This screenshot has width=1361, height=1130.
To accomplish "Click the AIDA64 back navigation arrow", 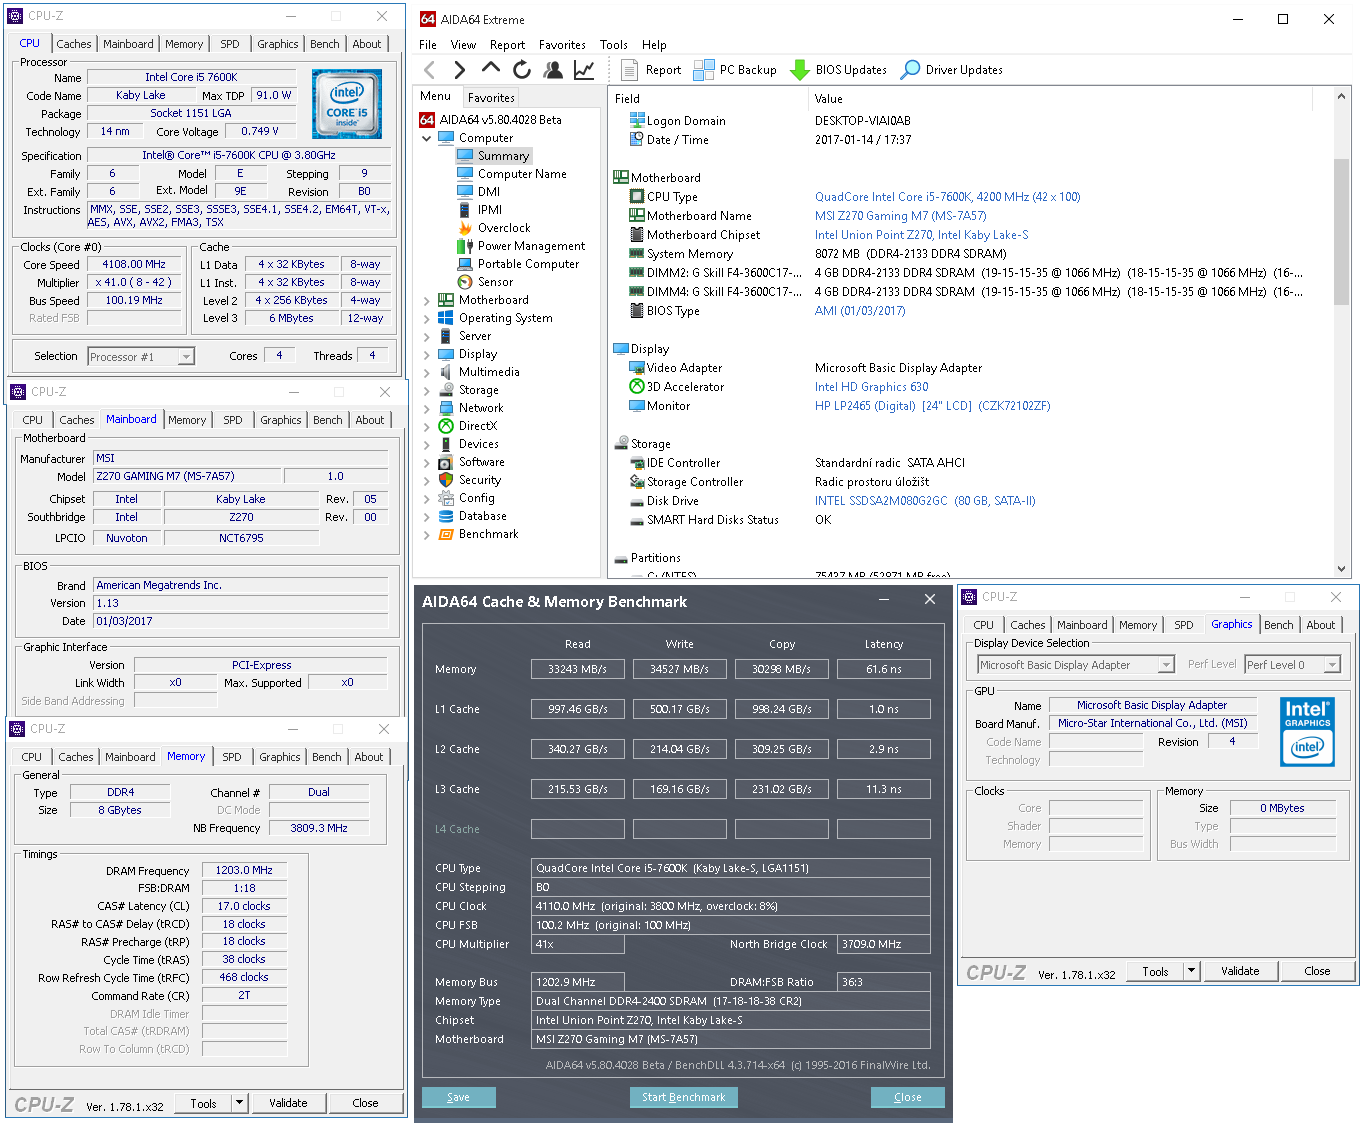I will point(429,69).
